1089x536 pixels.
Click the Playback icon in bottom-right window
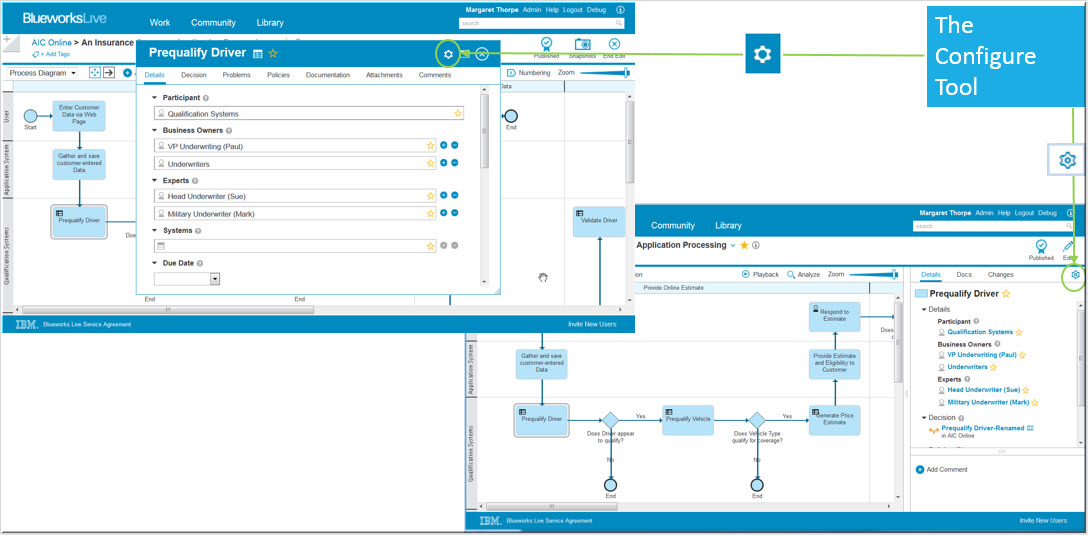point(746,275)
